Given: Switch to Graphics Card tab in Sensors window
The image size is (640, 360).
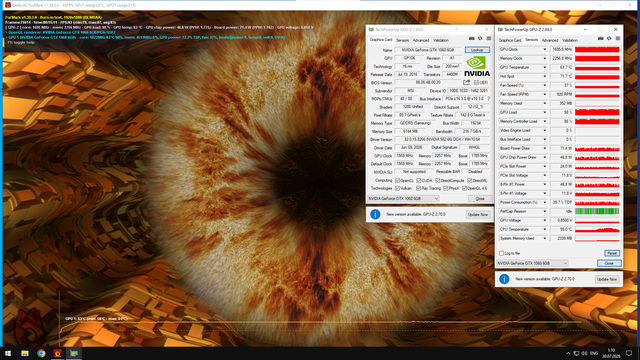Looking at the screenshot, I should click(x=510, y=40).
